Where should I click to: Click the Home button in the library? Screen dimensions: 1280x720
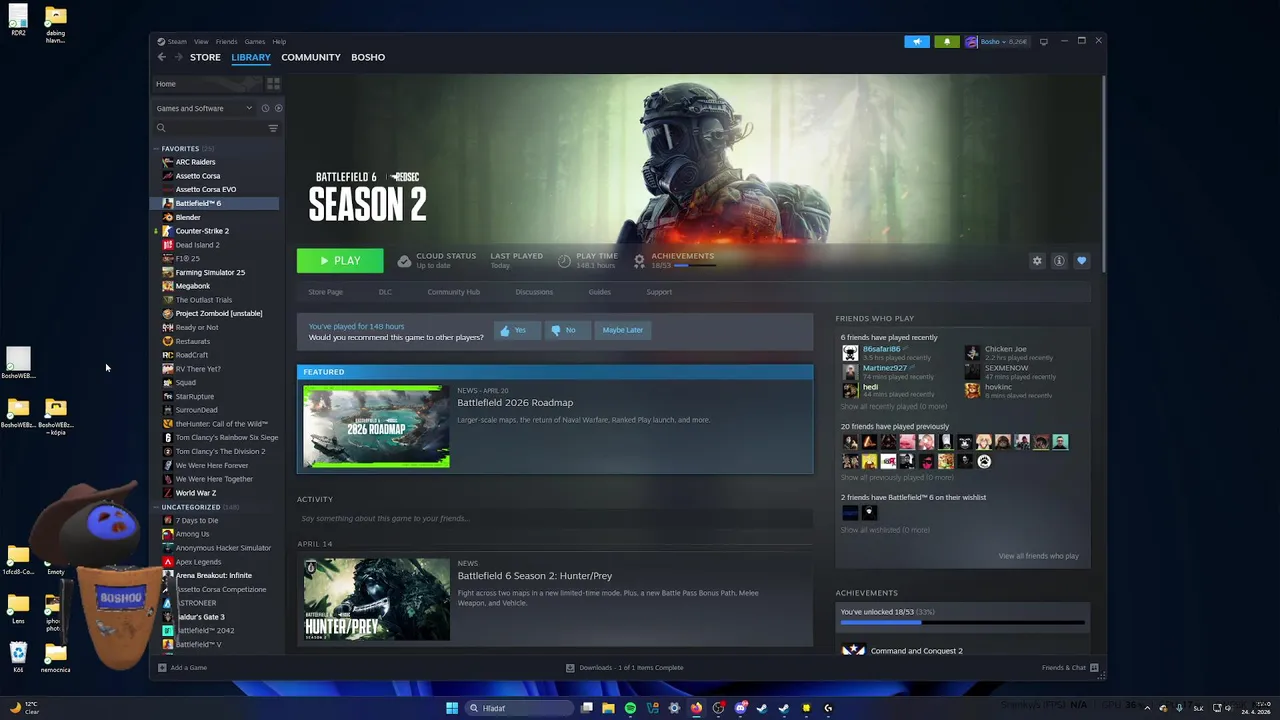tap(206, 84)
